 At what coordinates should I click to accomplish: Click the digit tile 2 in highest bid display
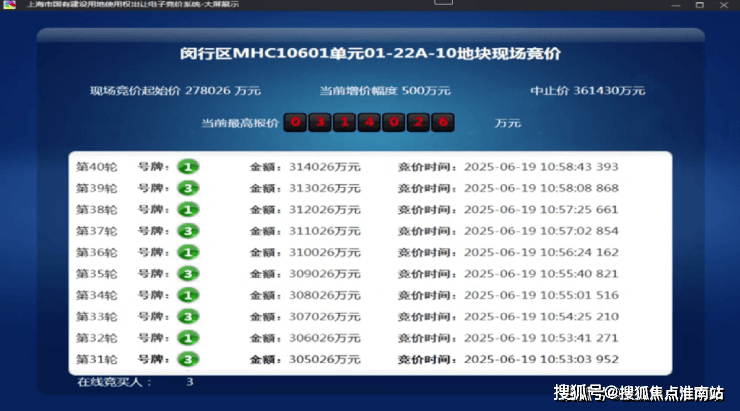pyautogui.click(x=418, y=122)
